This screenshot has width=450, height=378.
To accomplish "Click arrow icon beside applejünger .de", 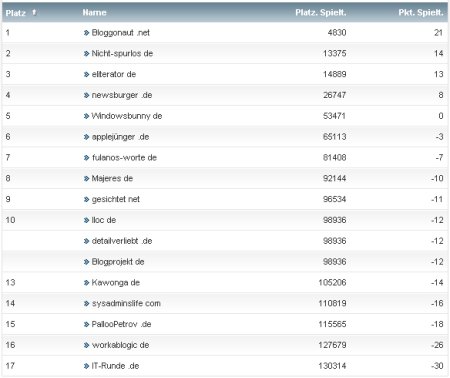I will coord(86,137).
